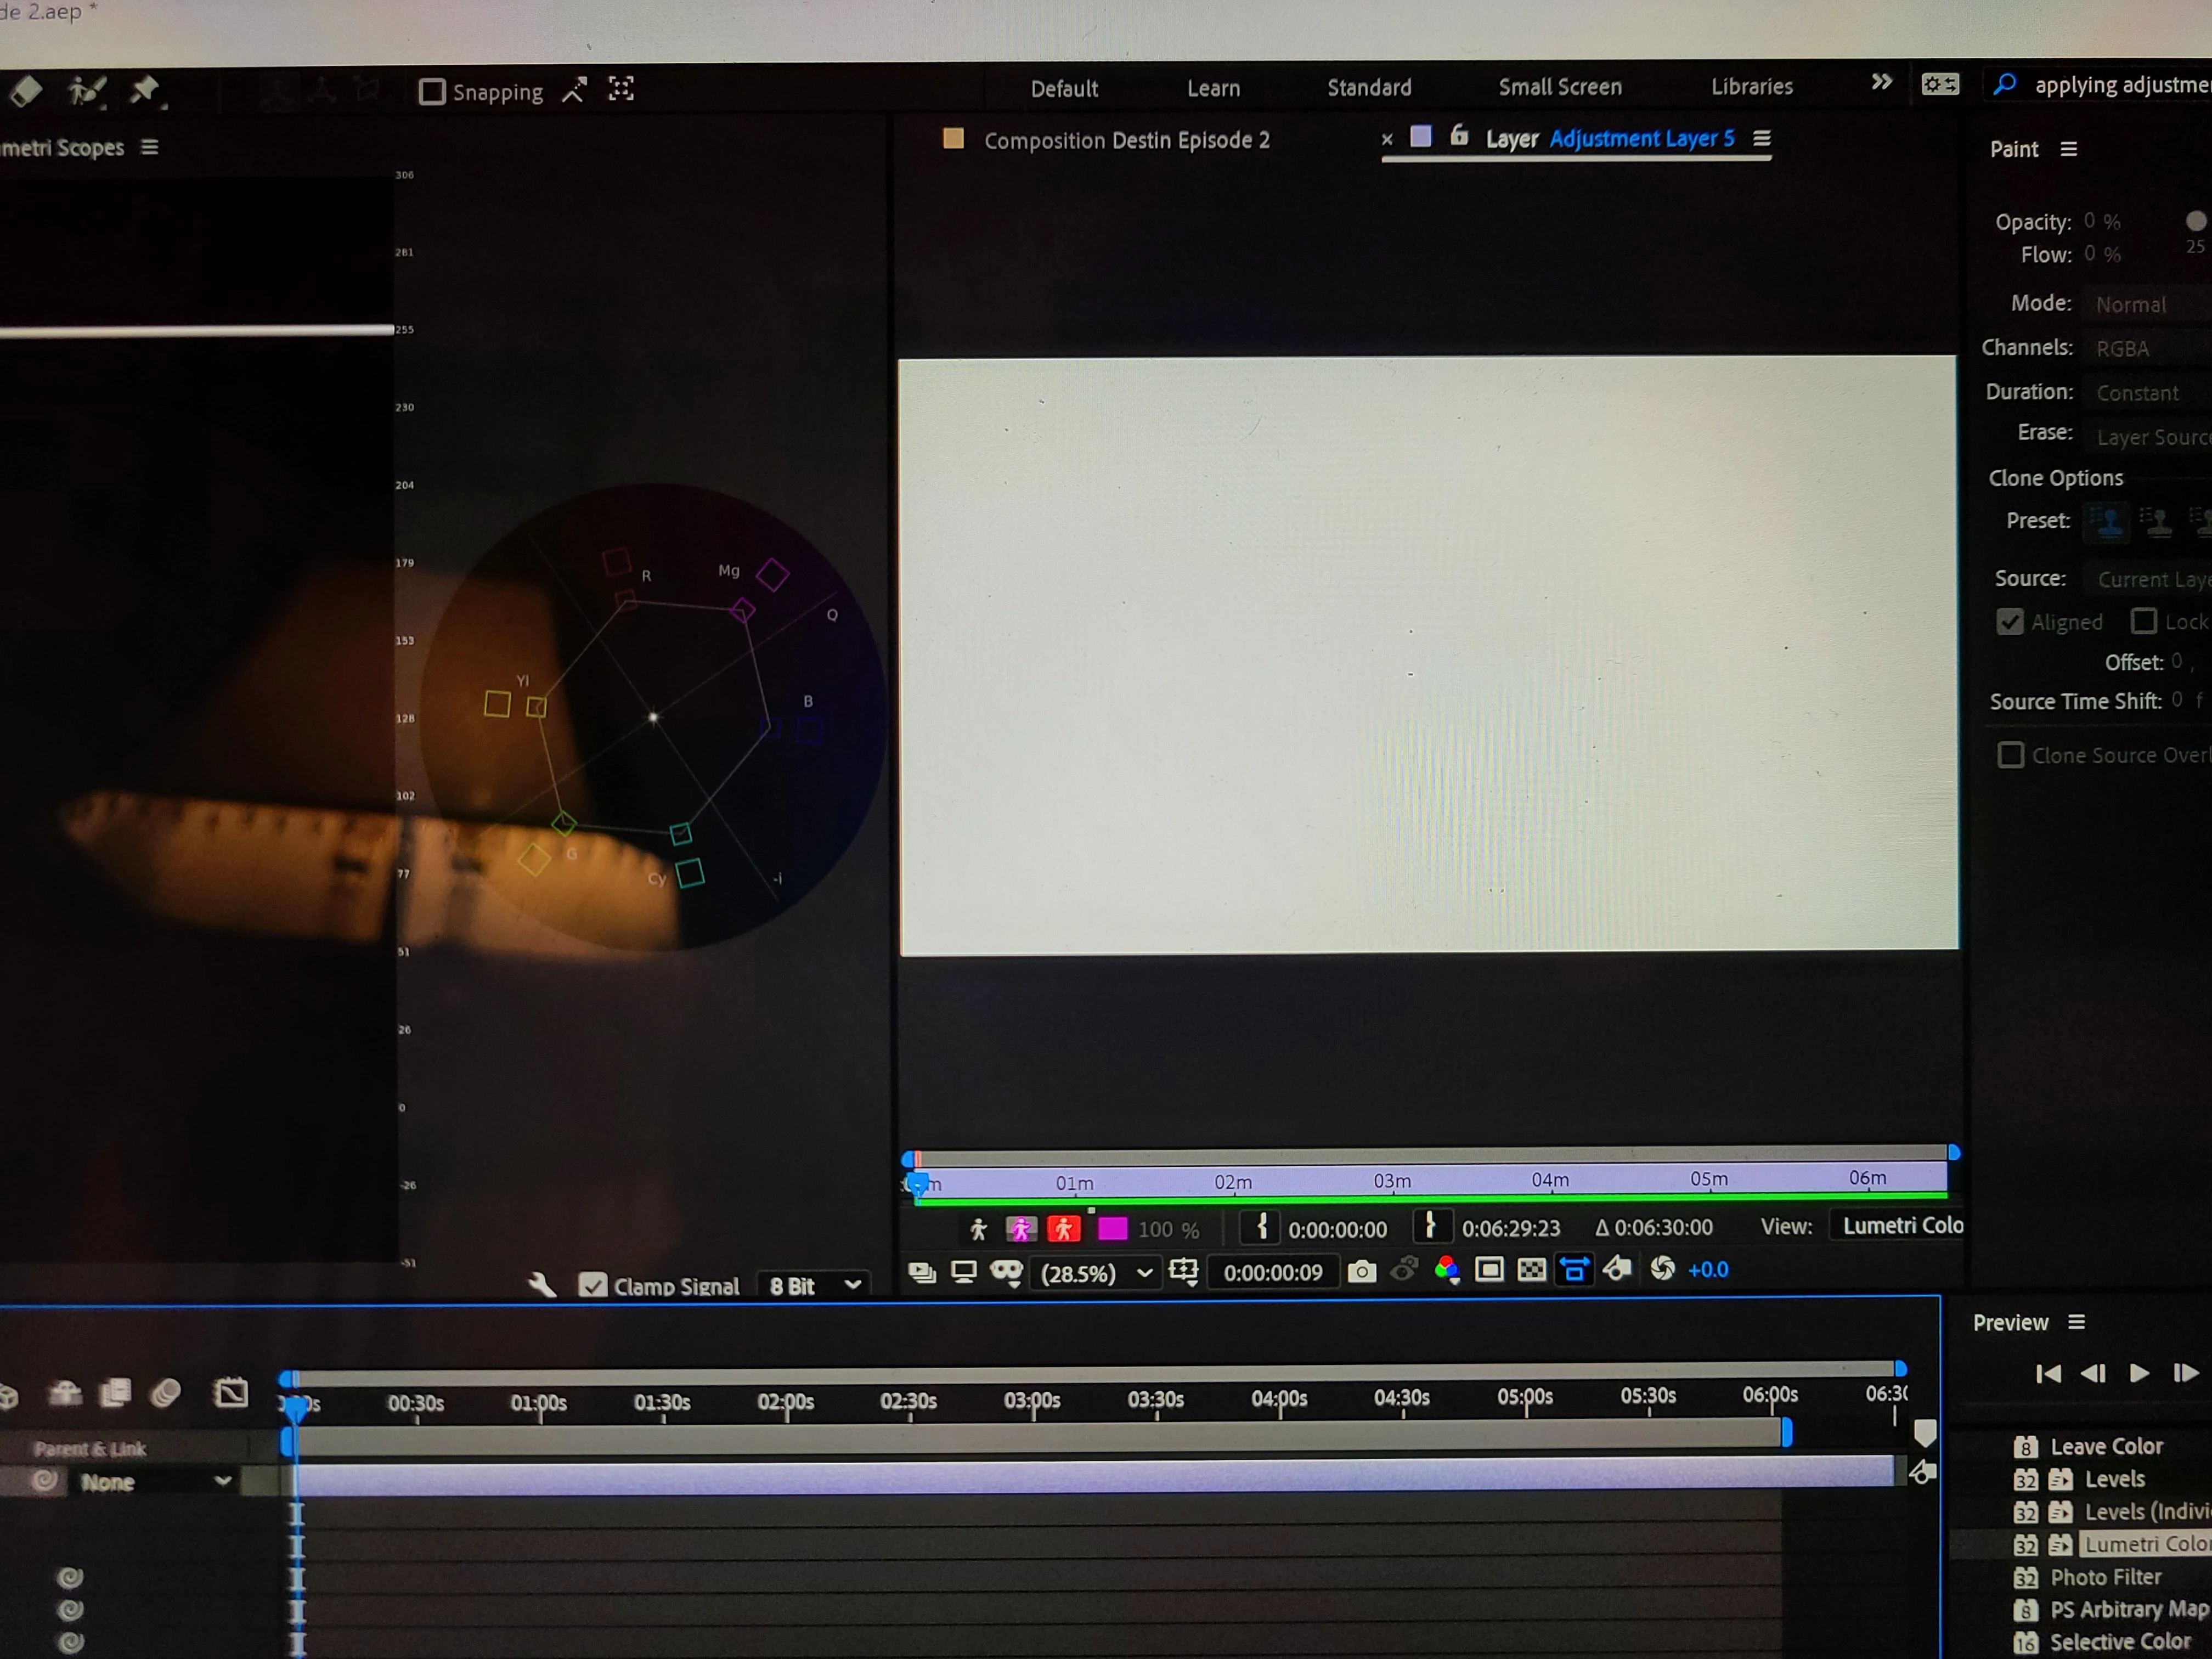Screen dimensions: 2212x1659
Task: Open the show channel RGB color icon
Action: point(1447,1270)
